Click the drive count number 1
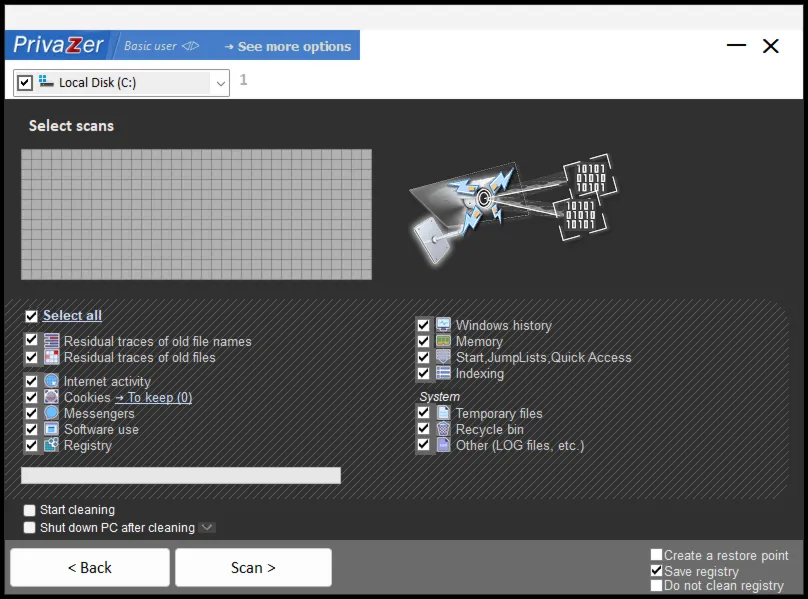 tap(243, 80)
